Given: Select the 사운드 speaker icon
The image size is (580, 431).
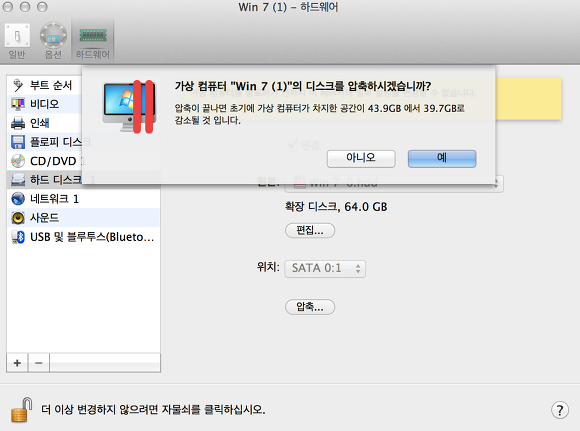Looking at the screenshot, I should 18,218.
